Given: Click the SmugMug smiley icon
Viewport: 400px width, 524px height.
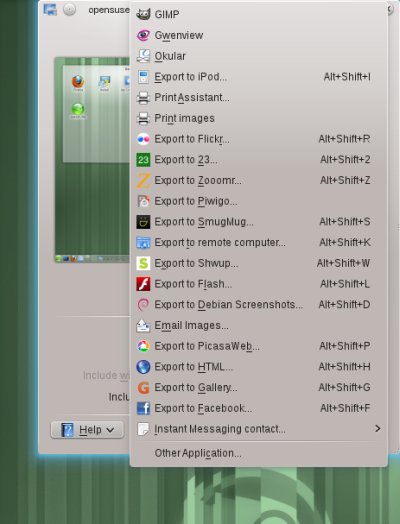Looking at the screenshot, I should (x=143, y=222).
